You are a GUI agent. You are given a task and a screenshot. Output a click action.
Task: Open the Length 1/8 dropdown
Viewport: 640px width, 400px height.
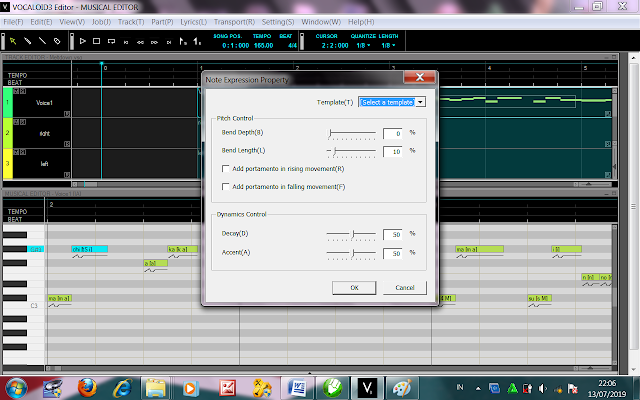click(388, 45)
